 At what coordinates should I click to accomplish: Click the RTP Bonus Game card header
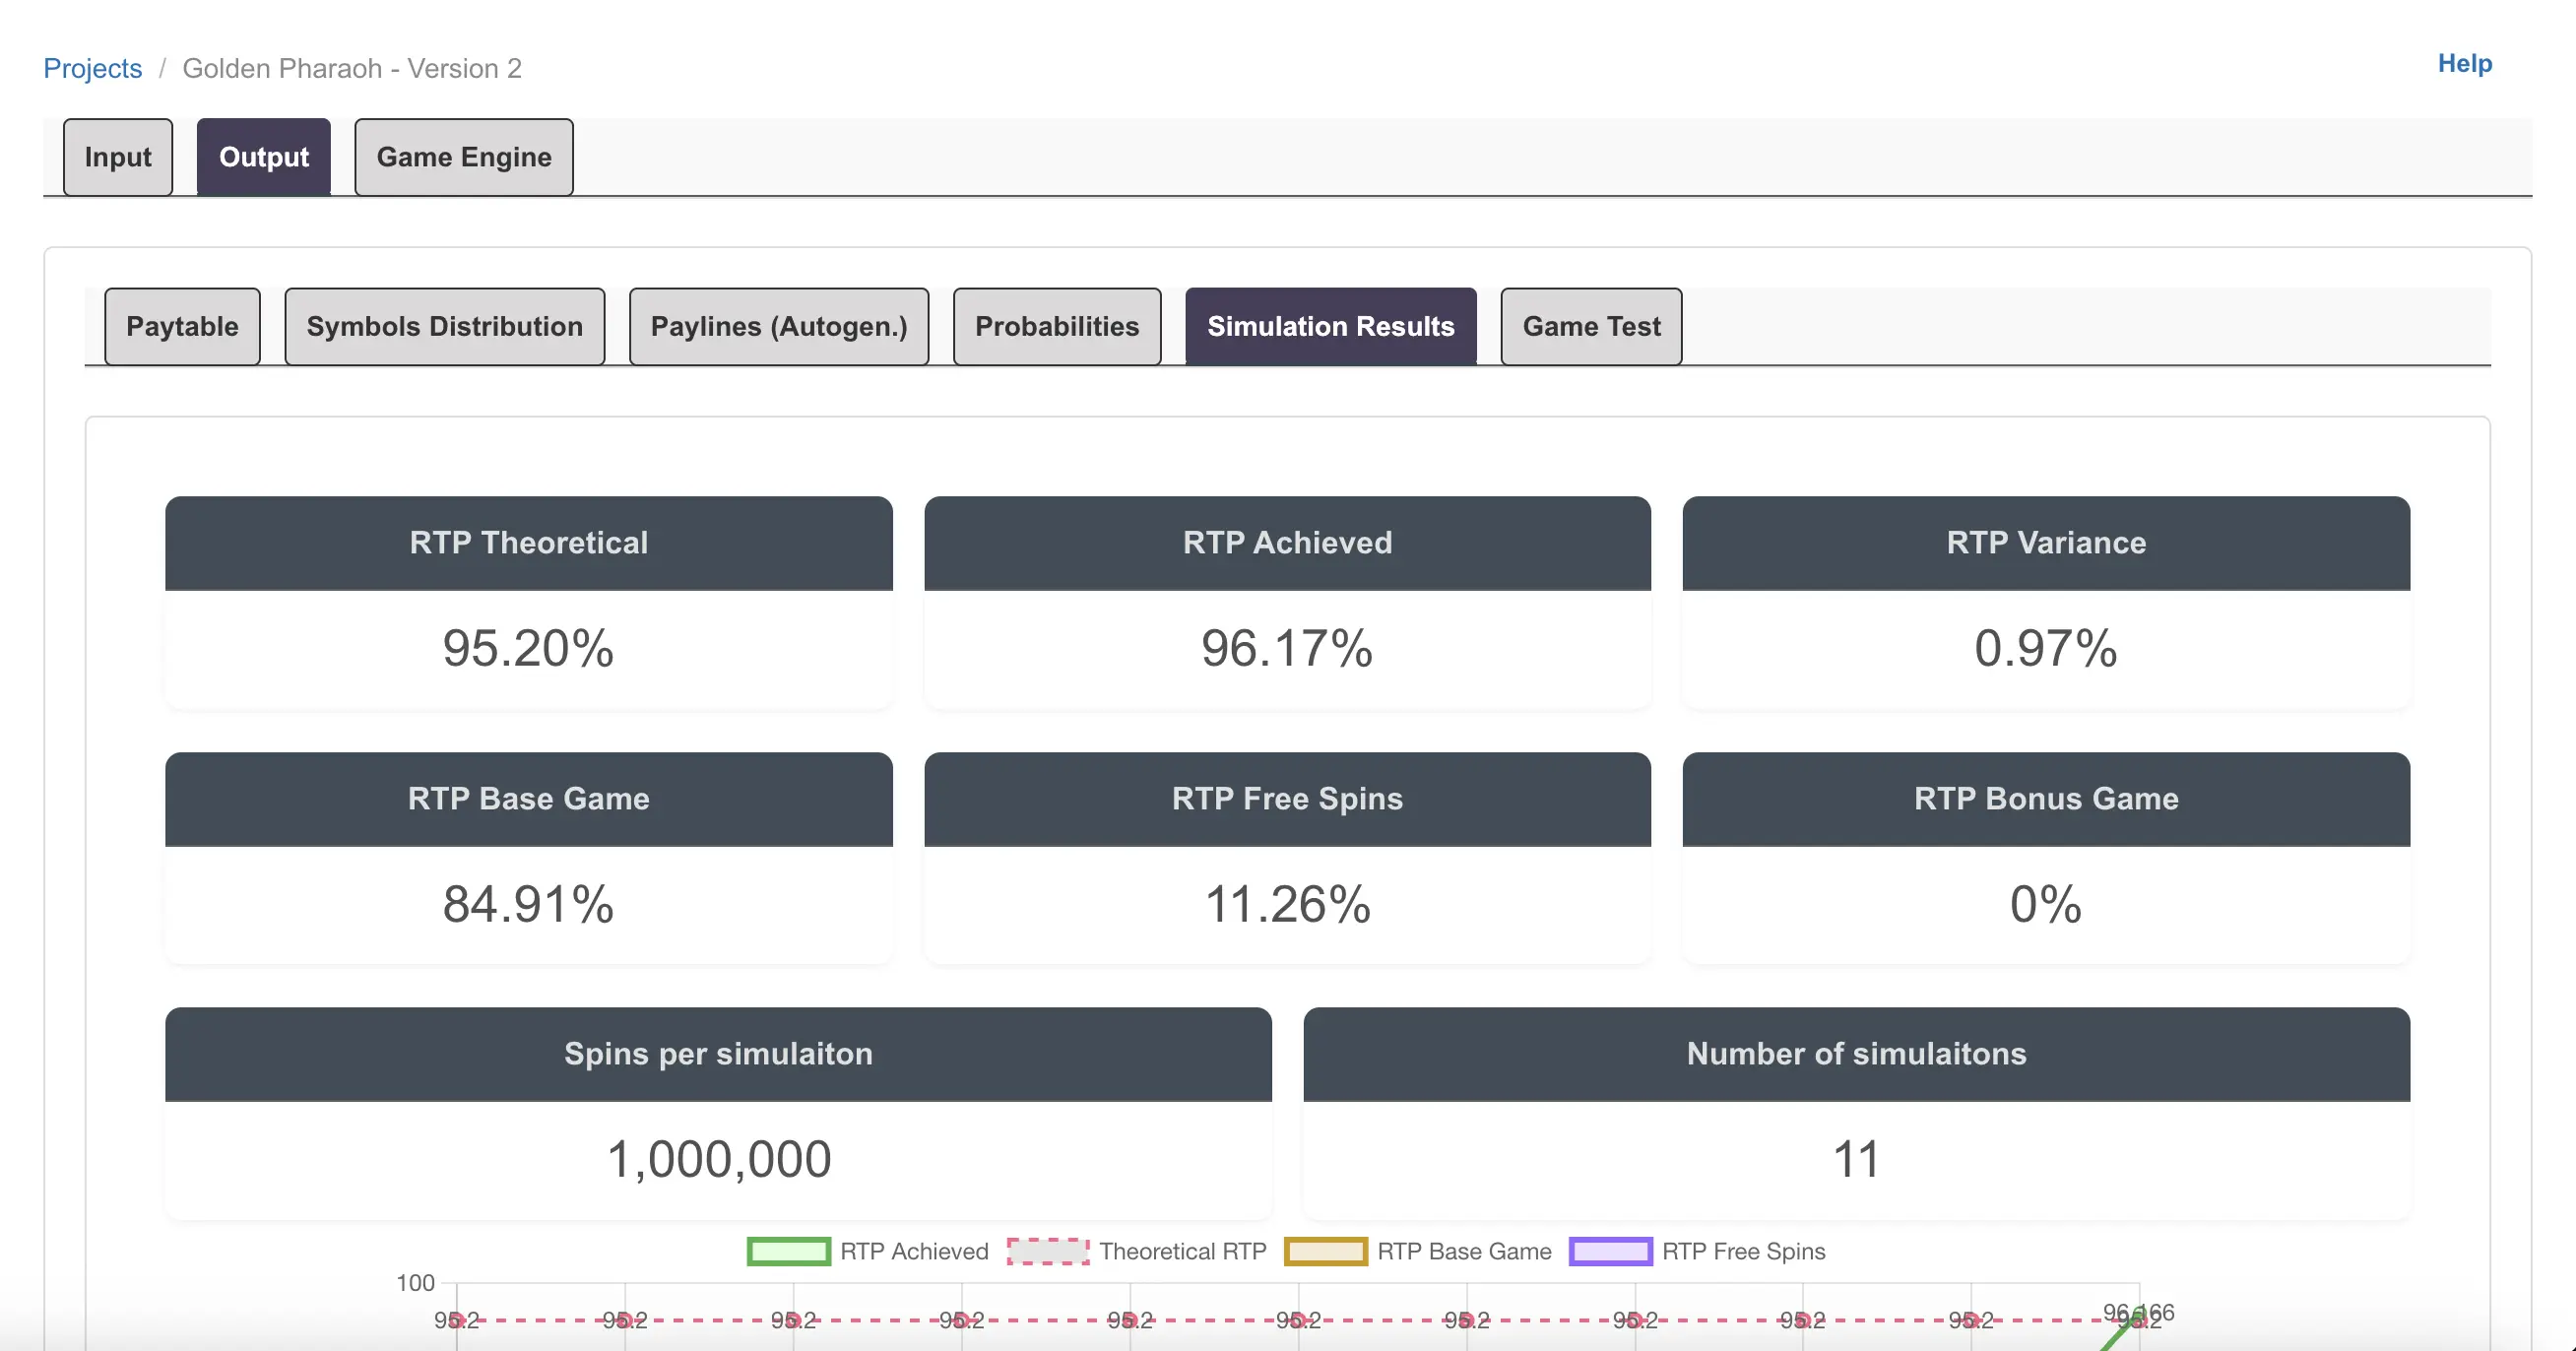(2046, 799)
